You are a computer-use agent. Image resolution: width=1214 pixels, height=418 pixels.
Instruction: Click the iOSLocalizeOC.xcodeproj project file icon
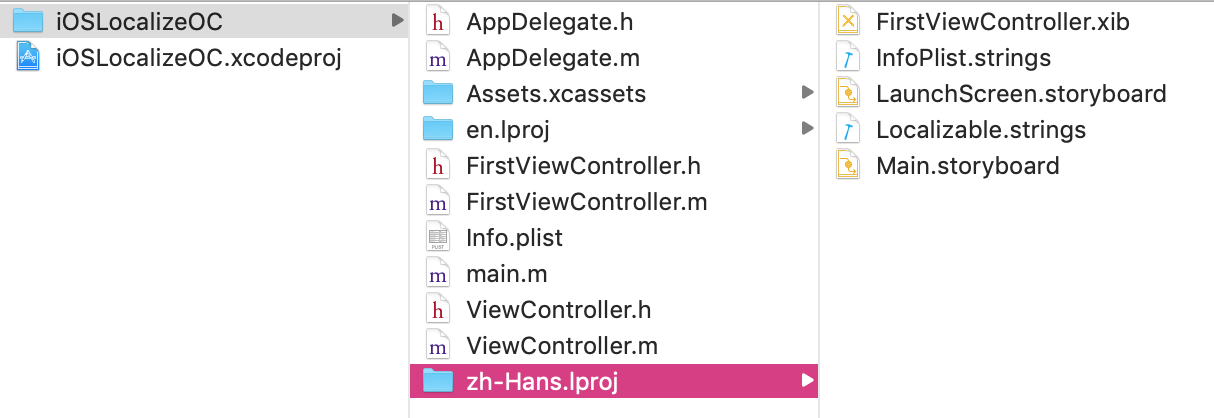(28, 57)
